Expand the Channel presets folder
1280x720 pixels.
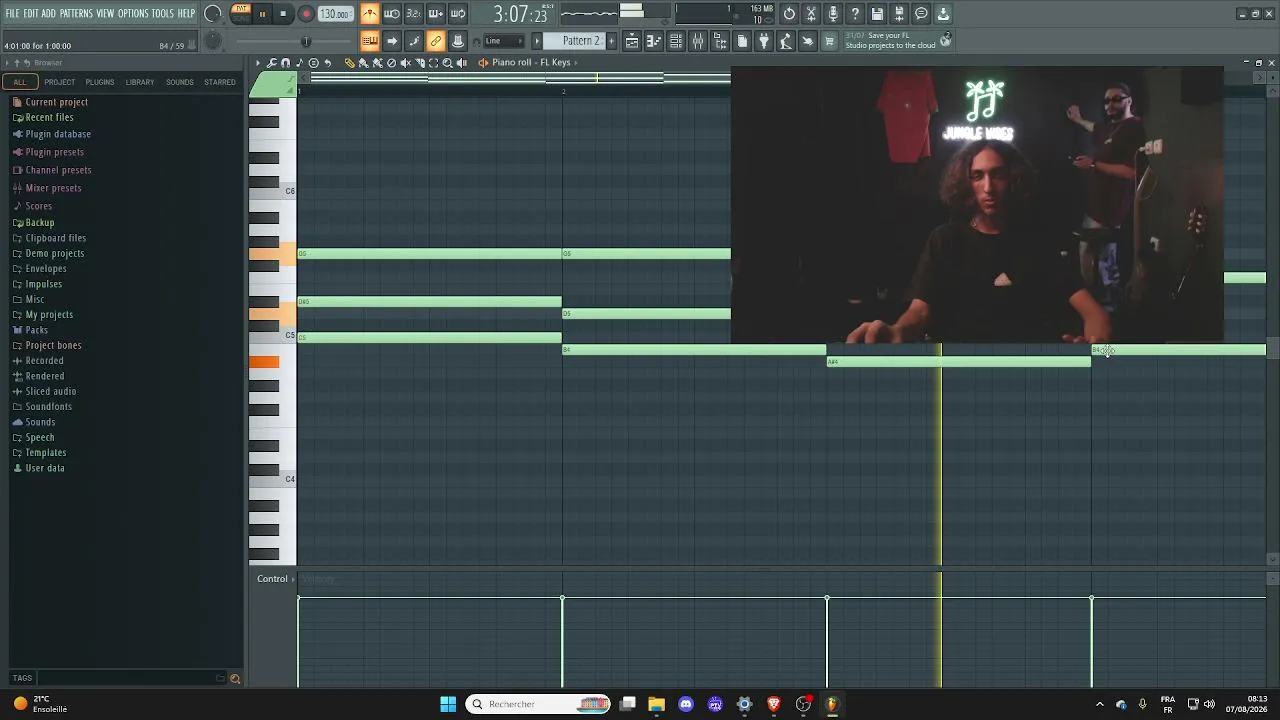pyautogui.click(x=58, y=170)
